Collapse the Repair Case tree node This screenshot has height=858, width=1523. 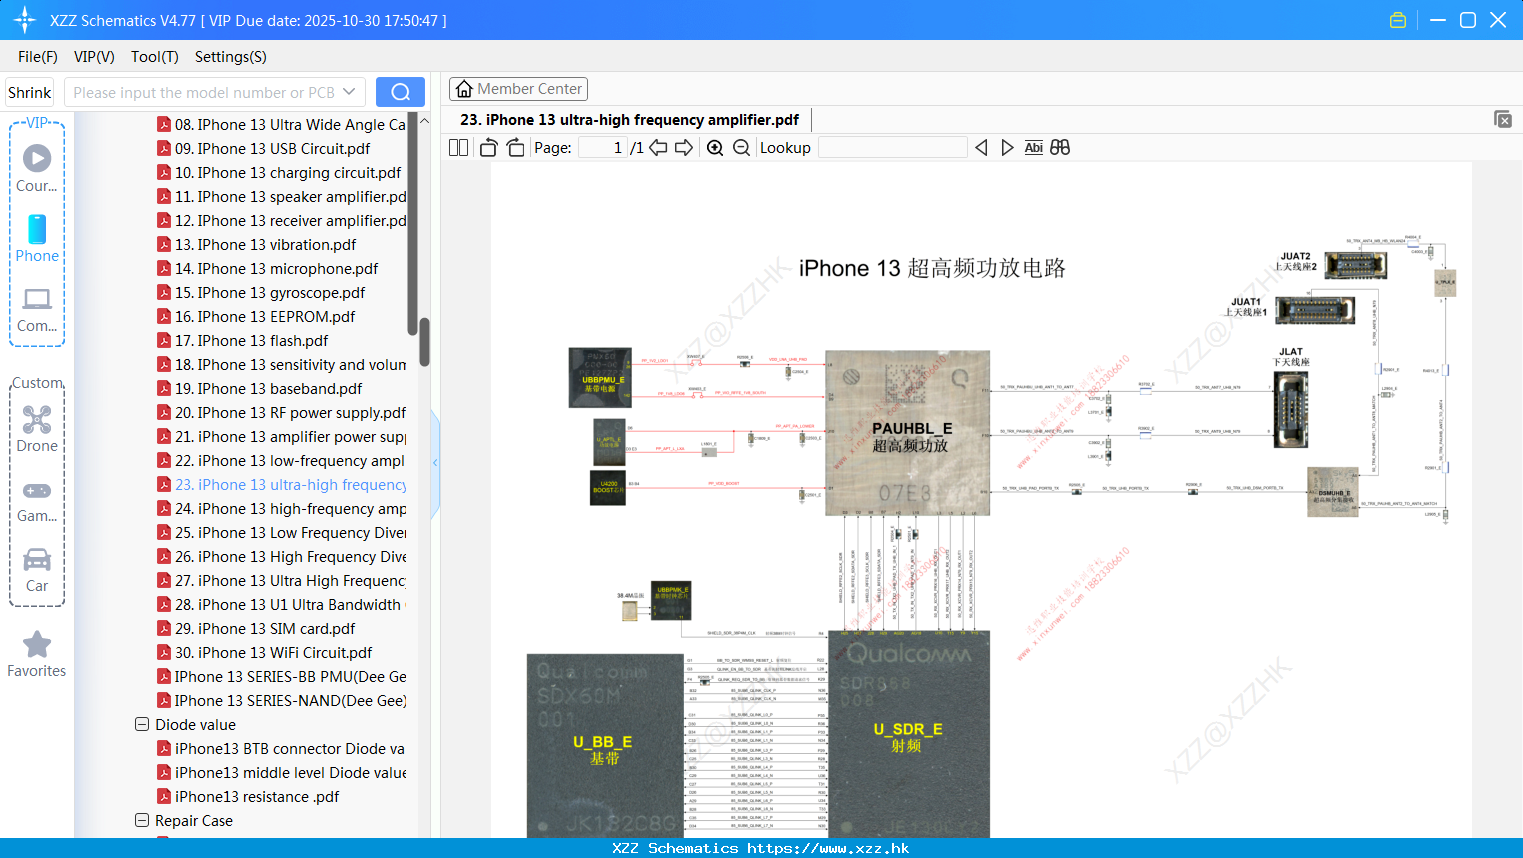pyautogui.click(x=142, y=820)
